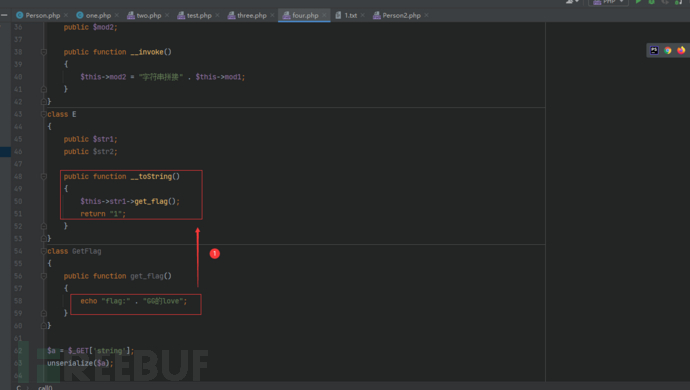Collapse the __toString function at line 48
This screenshot has height=390, width=690.
coord(44,177)
